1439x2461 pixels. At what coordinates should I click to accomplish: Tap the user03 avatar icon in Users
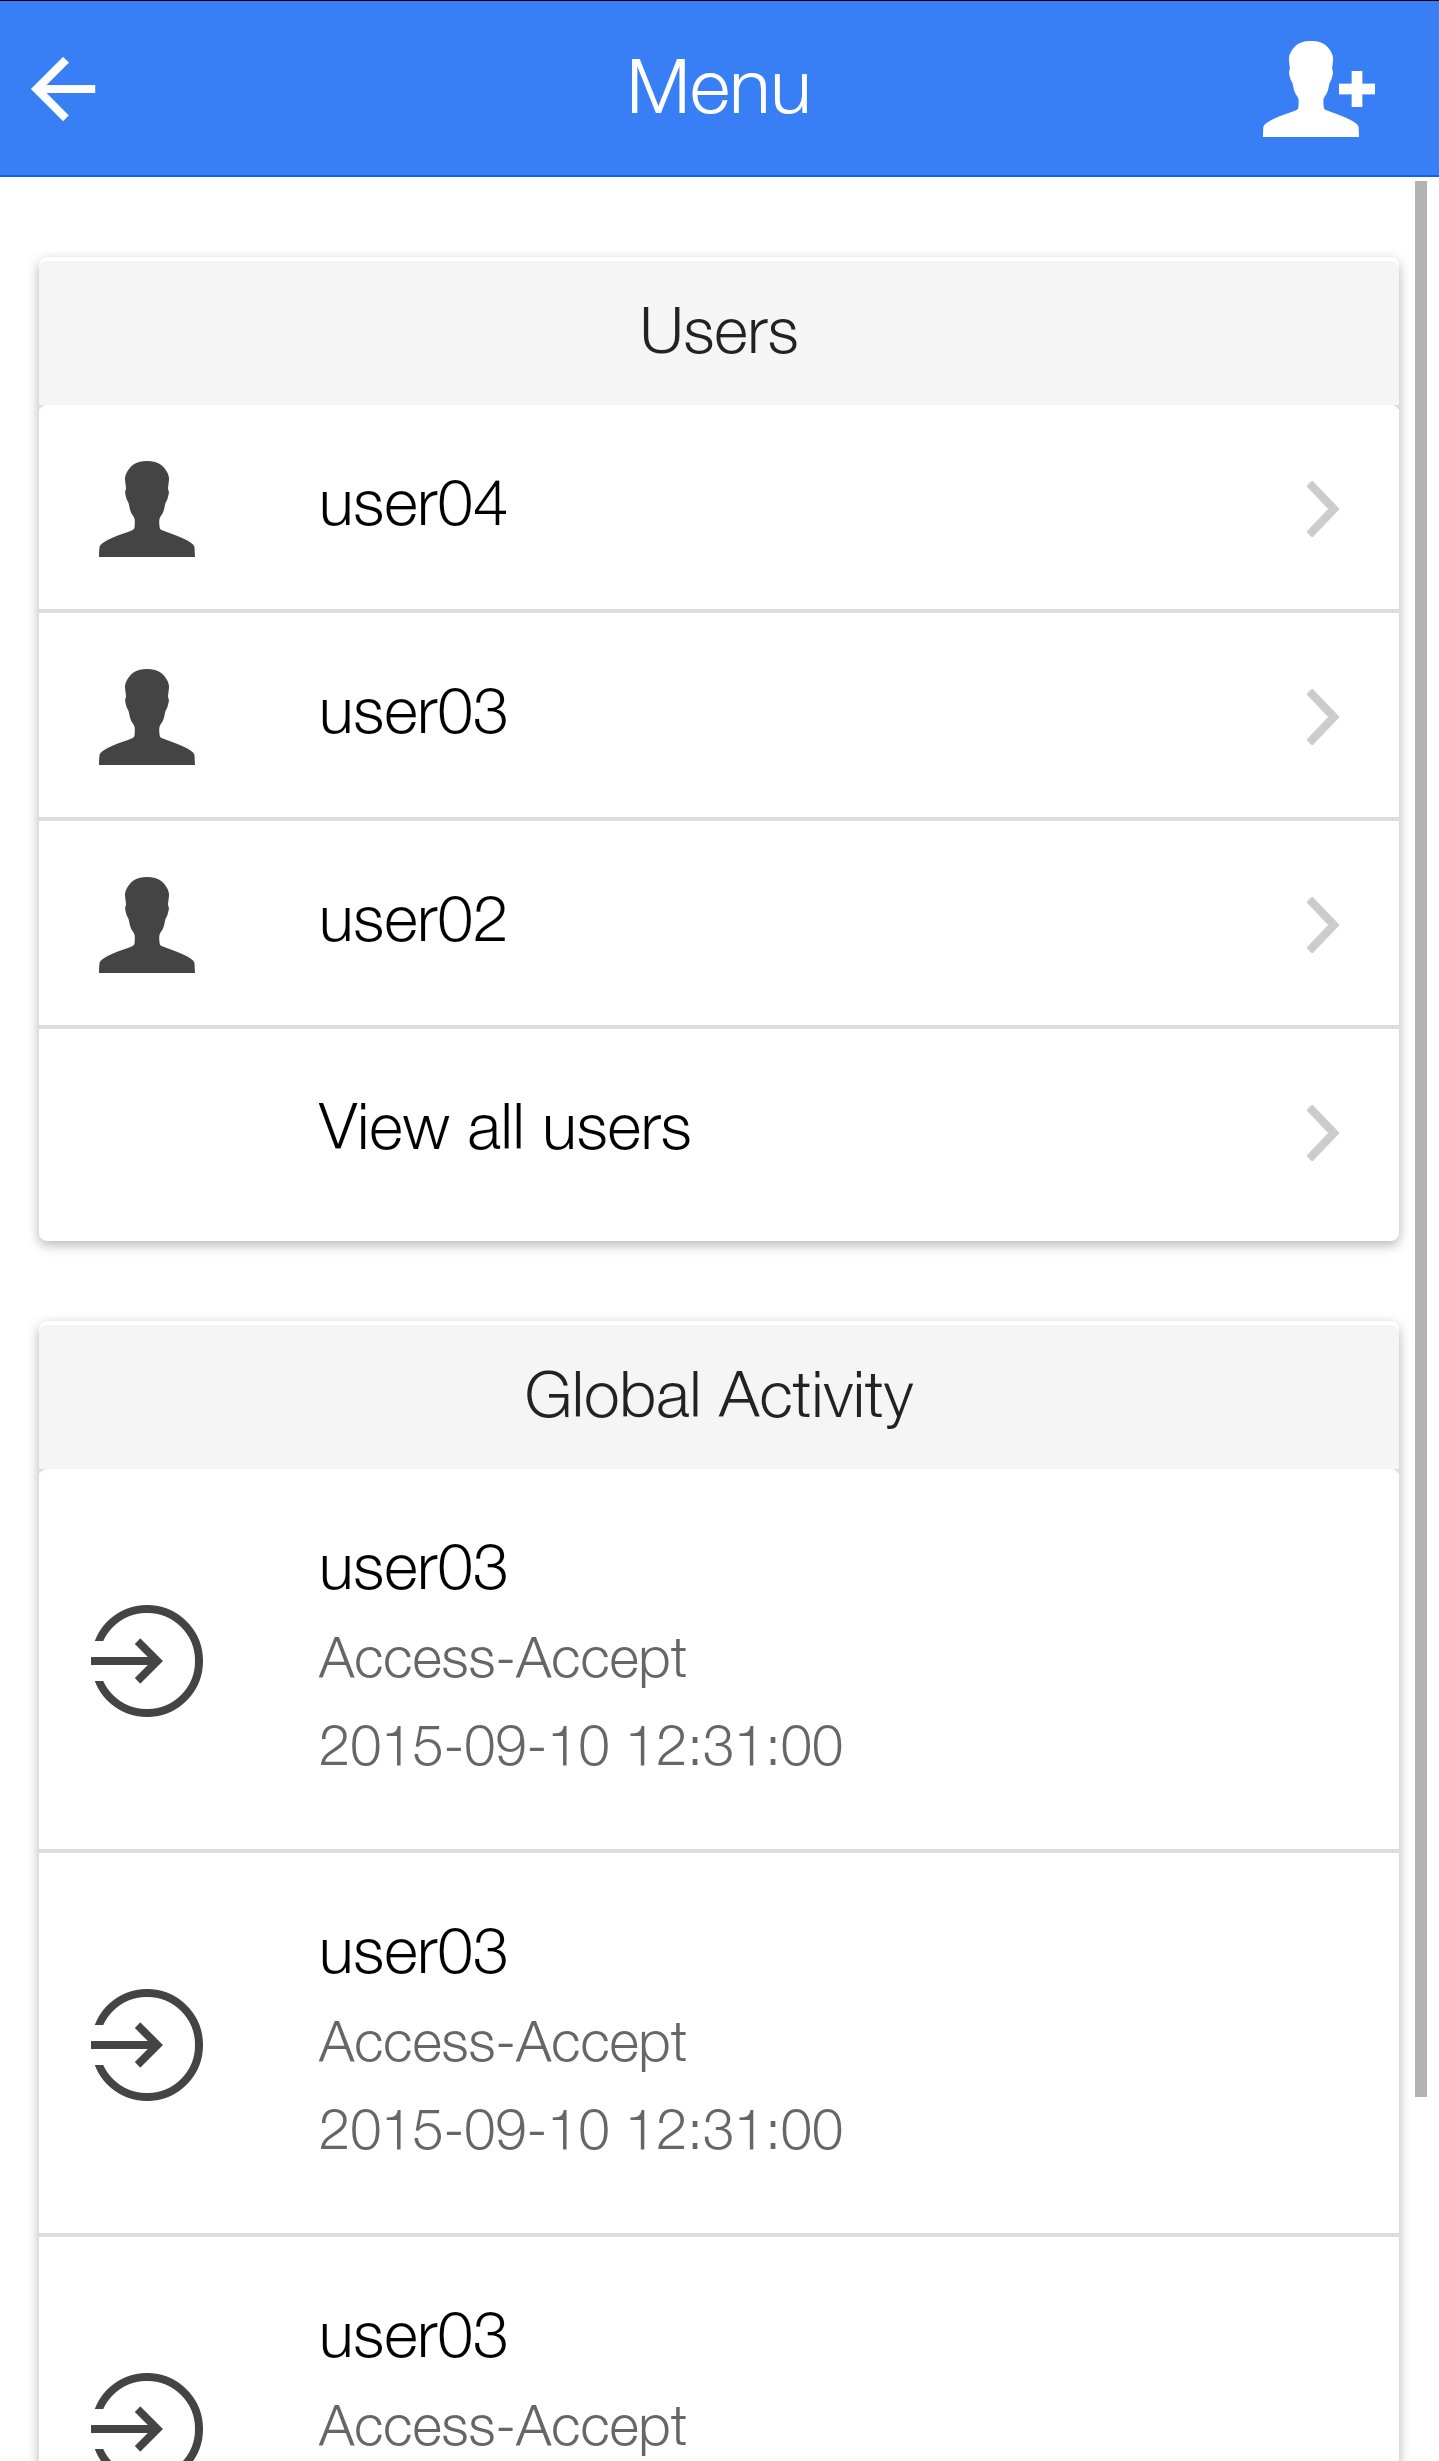point(147,717)
